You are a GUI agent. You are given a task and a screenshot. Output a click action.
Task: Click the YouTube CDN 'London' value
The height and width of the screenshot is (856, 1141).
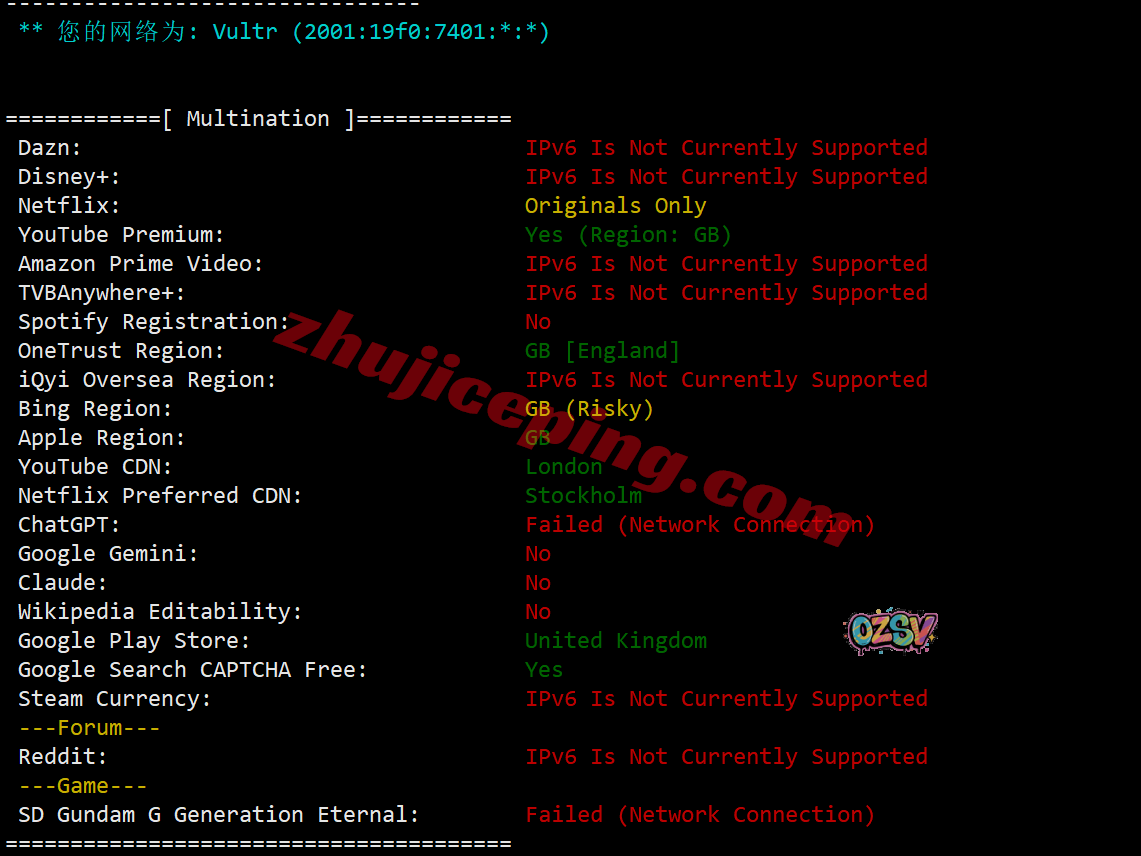tap(564, 467)
